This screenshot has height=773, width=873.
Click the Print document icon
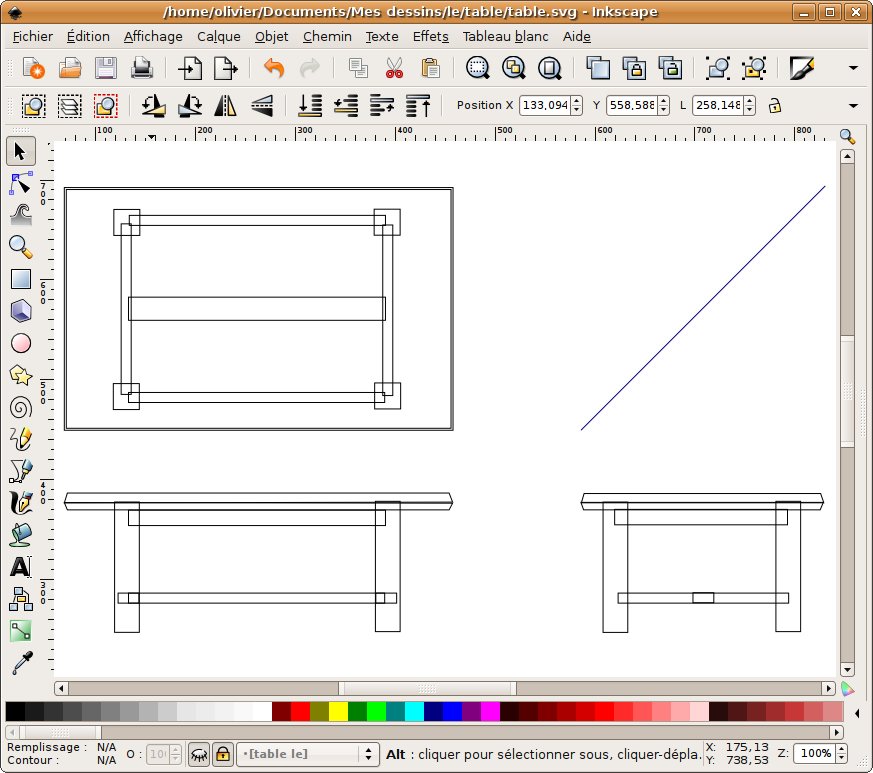[142, 69]
